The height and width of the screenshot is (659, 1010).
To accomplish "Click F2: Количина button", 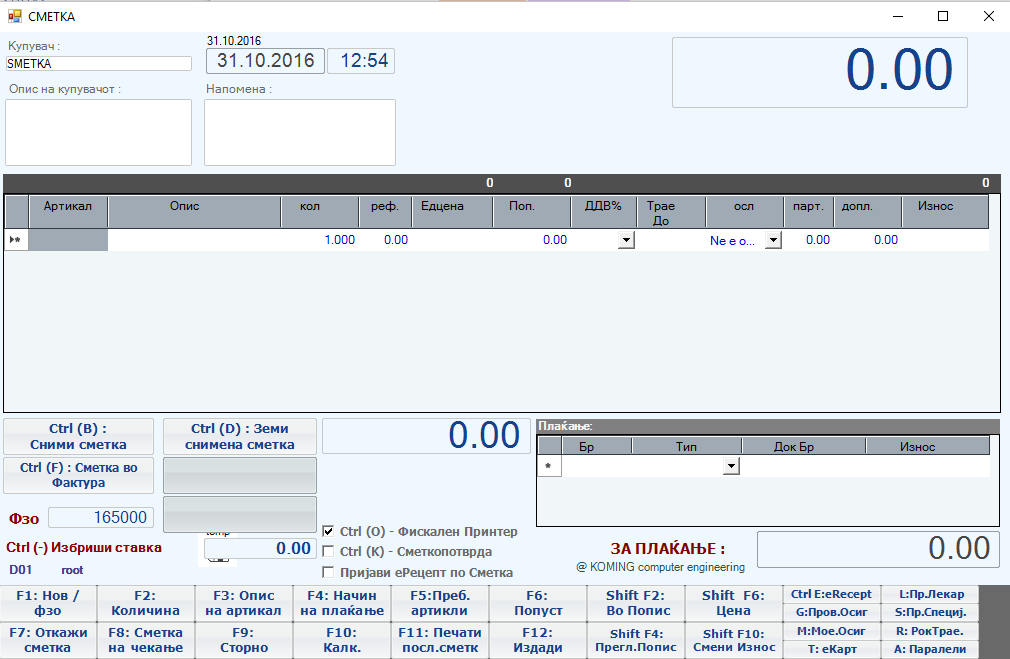I will [x=146, y=603].
